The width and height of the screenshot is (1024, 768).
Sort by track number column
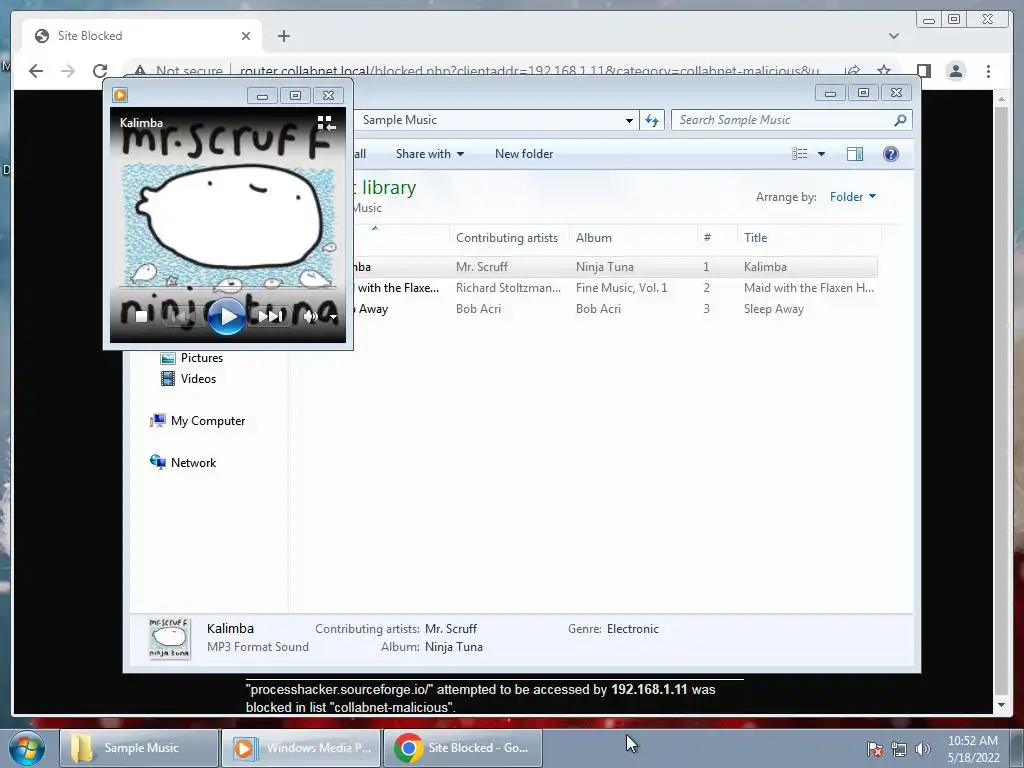[x=717, y=238]
